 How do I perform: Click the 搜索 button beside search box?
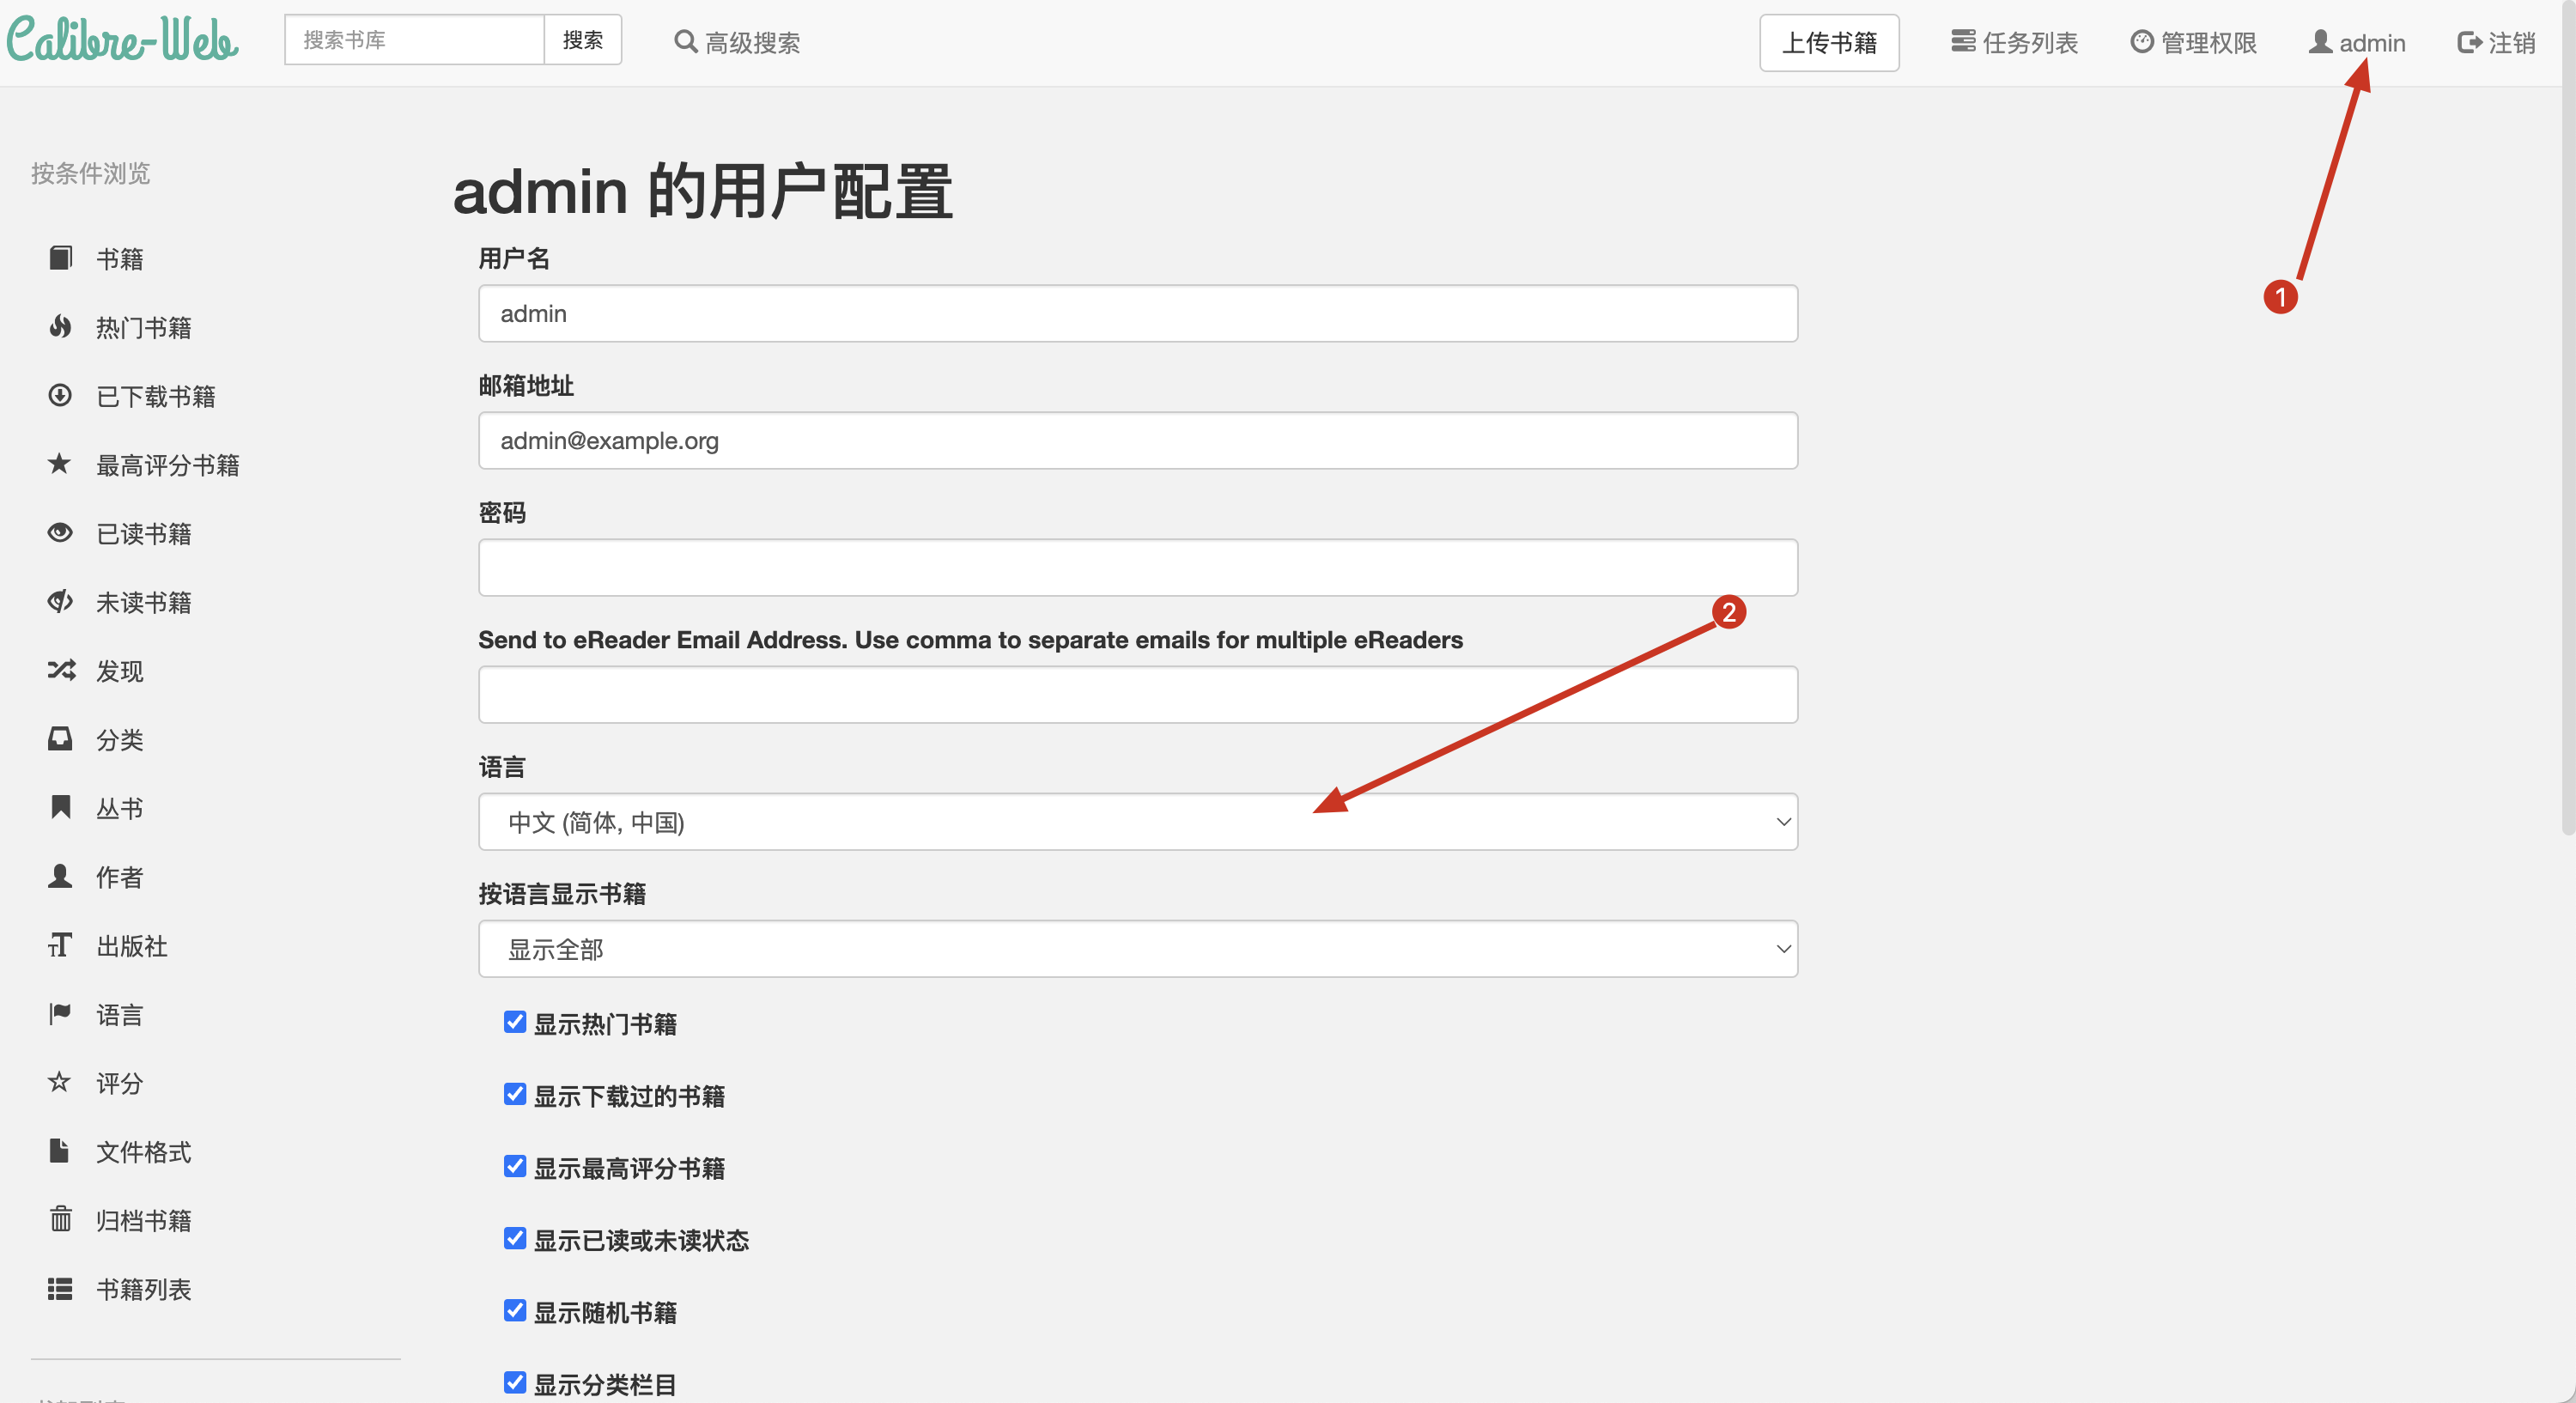click(582, 40)
